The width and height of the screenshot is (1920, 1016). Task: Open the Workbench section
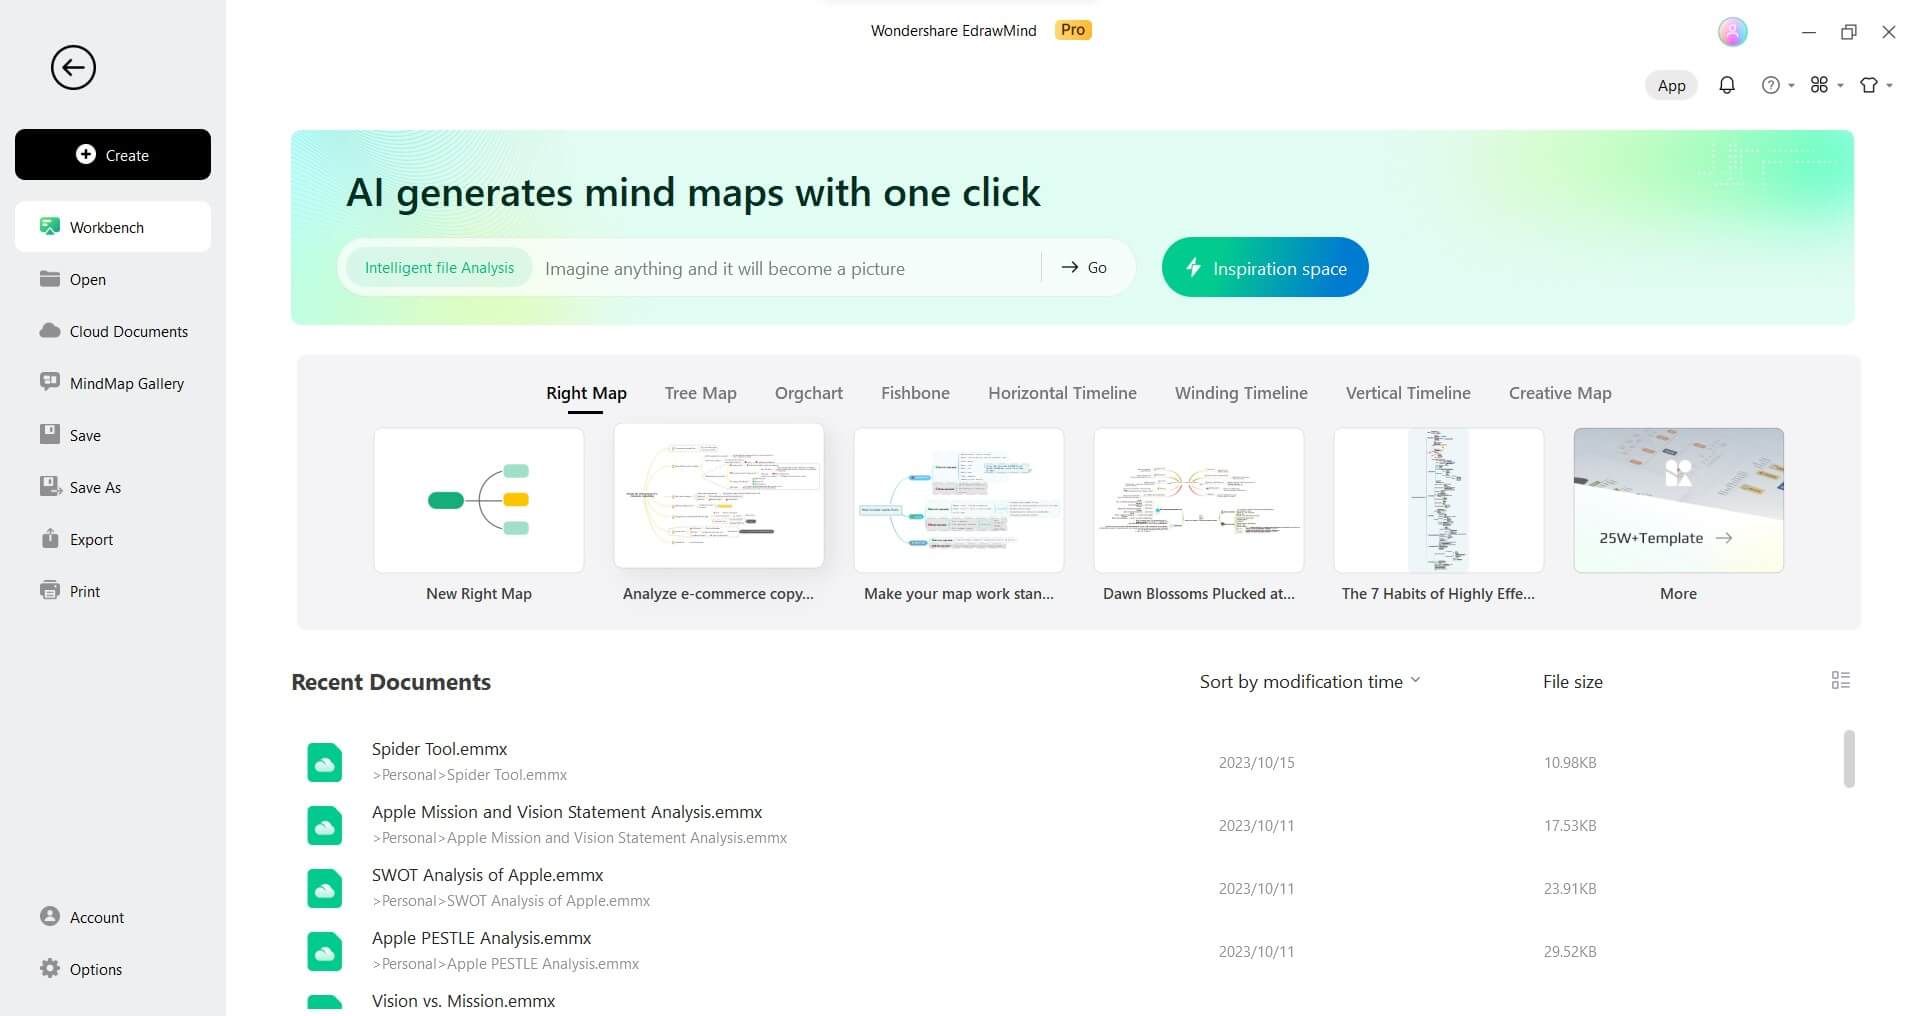pos(113,227)
